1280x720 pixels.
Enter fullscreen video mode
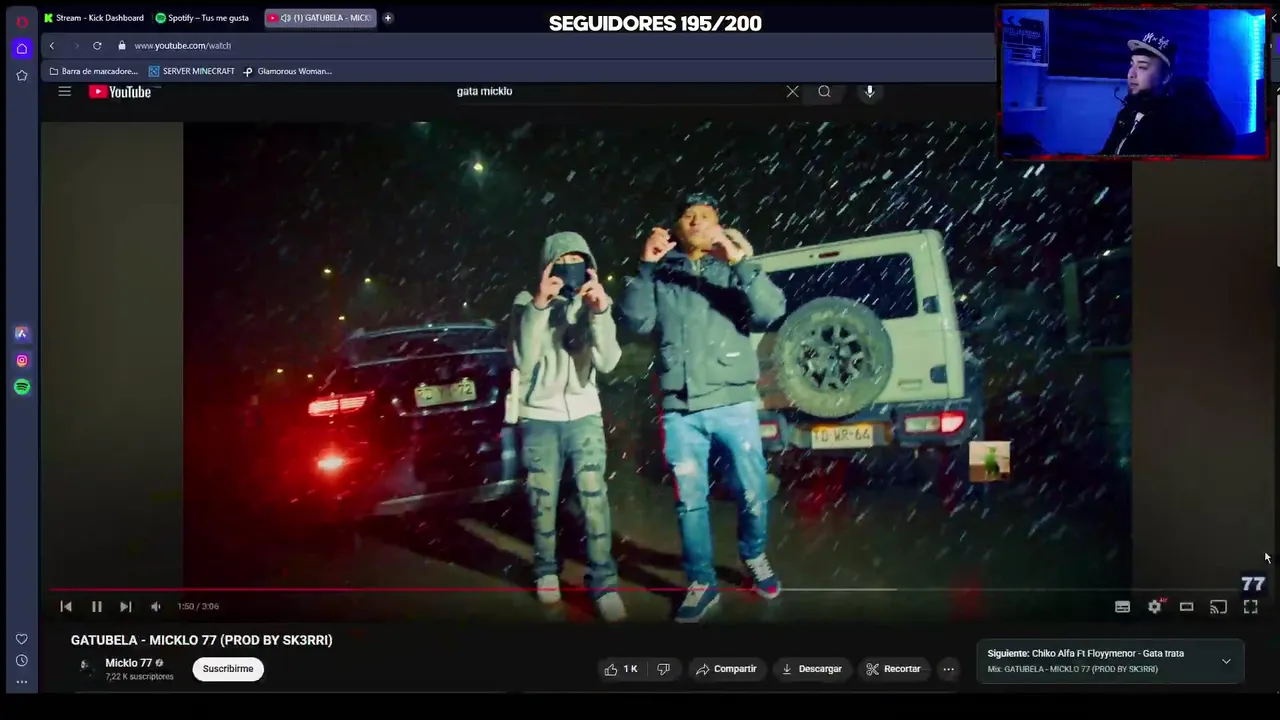1250,606
